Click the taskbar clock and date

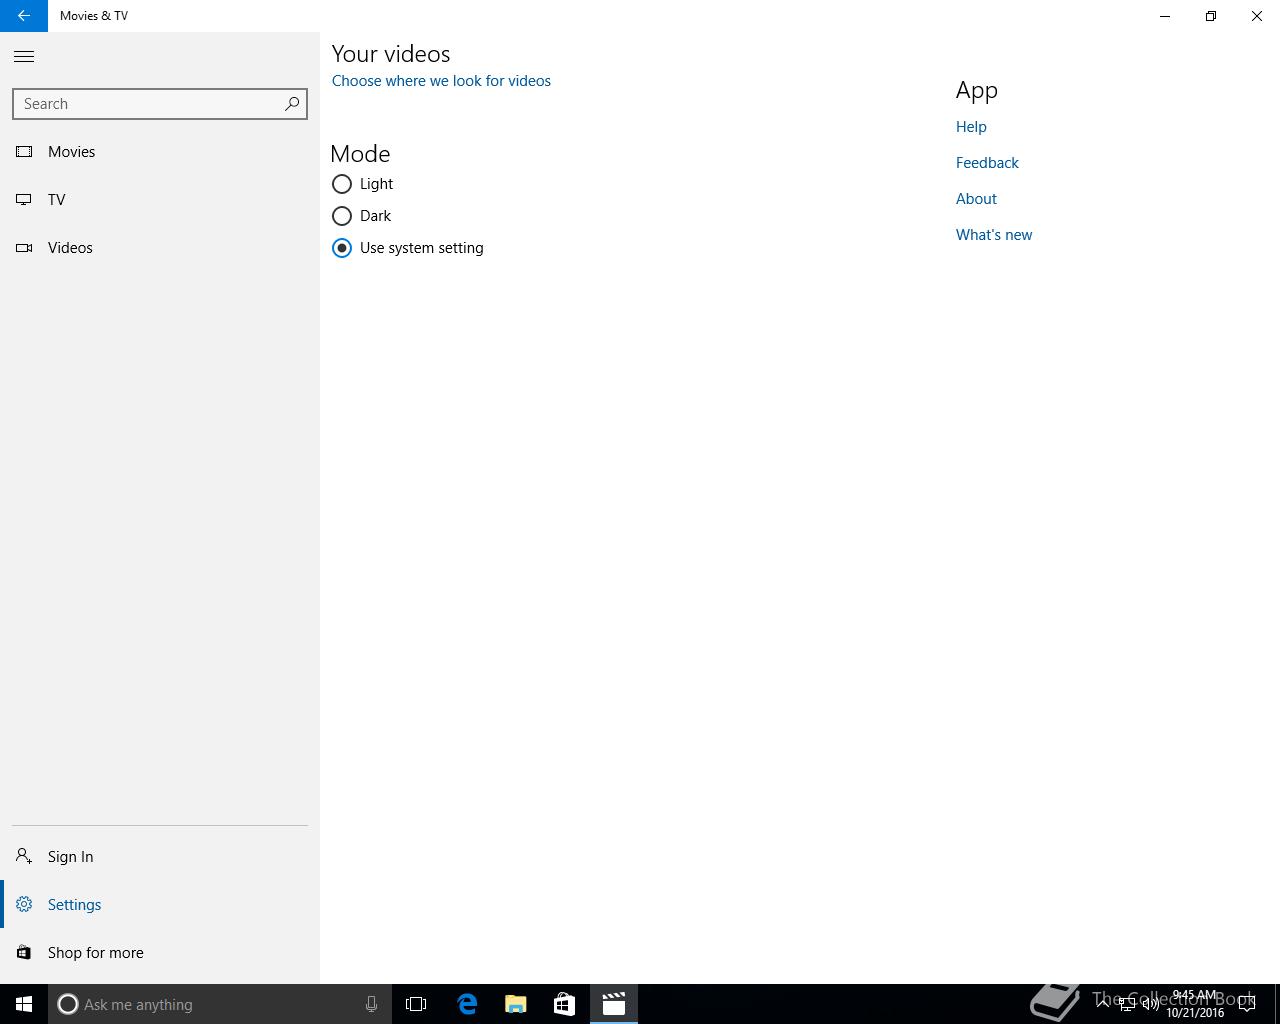click(x=1195, y=1004)
